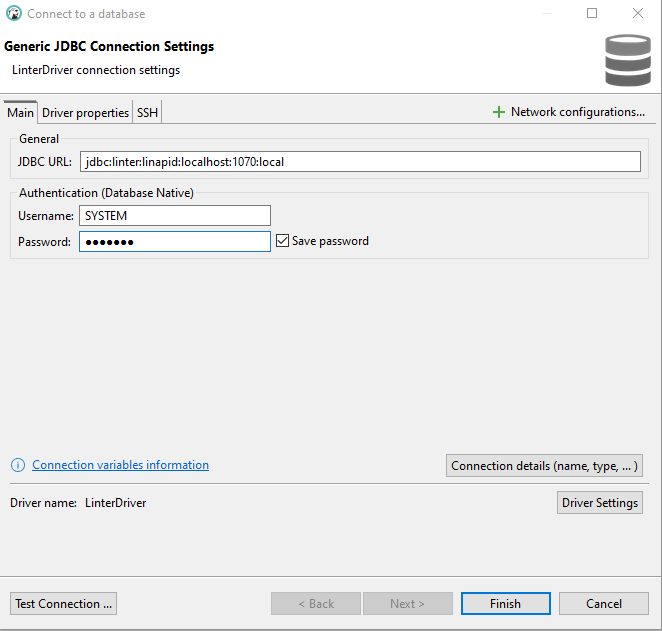Cancel the connection wizard
This screenshot has height=631, width=662.
[x=603, y=604]
